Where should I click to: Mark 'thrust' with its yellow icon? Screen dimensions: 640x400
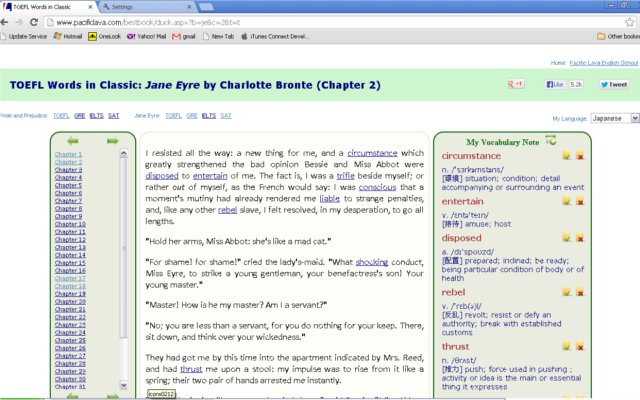click(567, 346)
